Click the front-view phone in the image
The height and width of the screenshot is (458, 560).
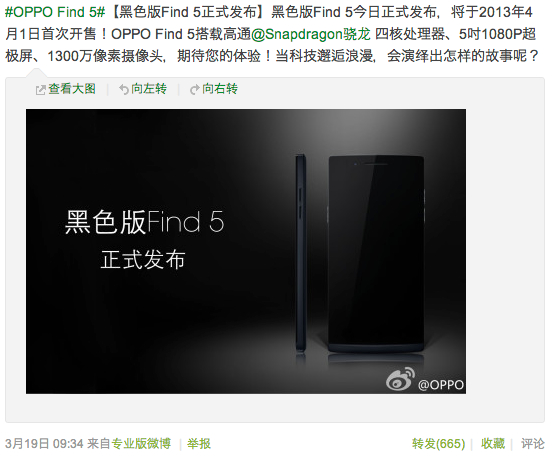point(376,254)
